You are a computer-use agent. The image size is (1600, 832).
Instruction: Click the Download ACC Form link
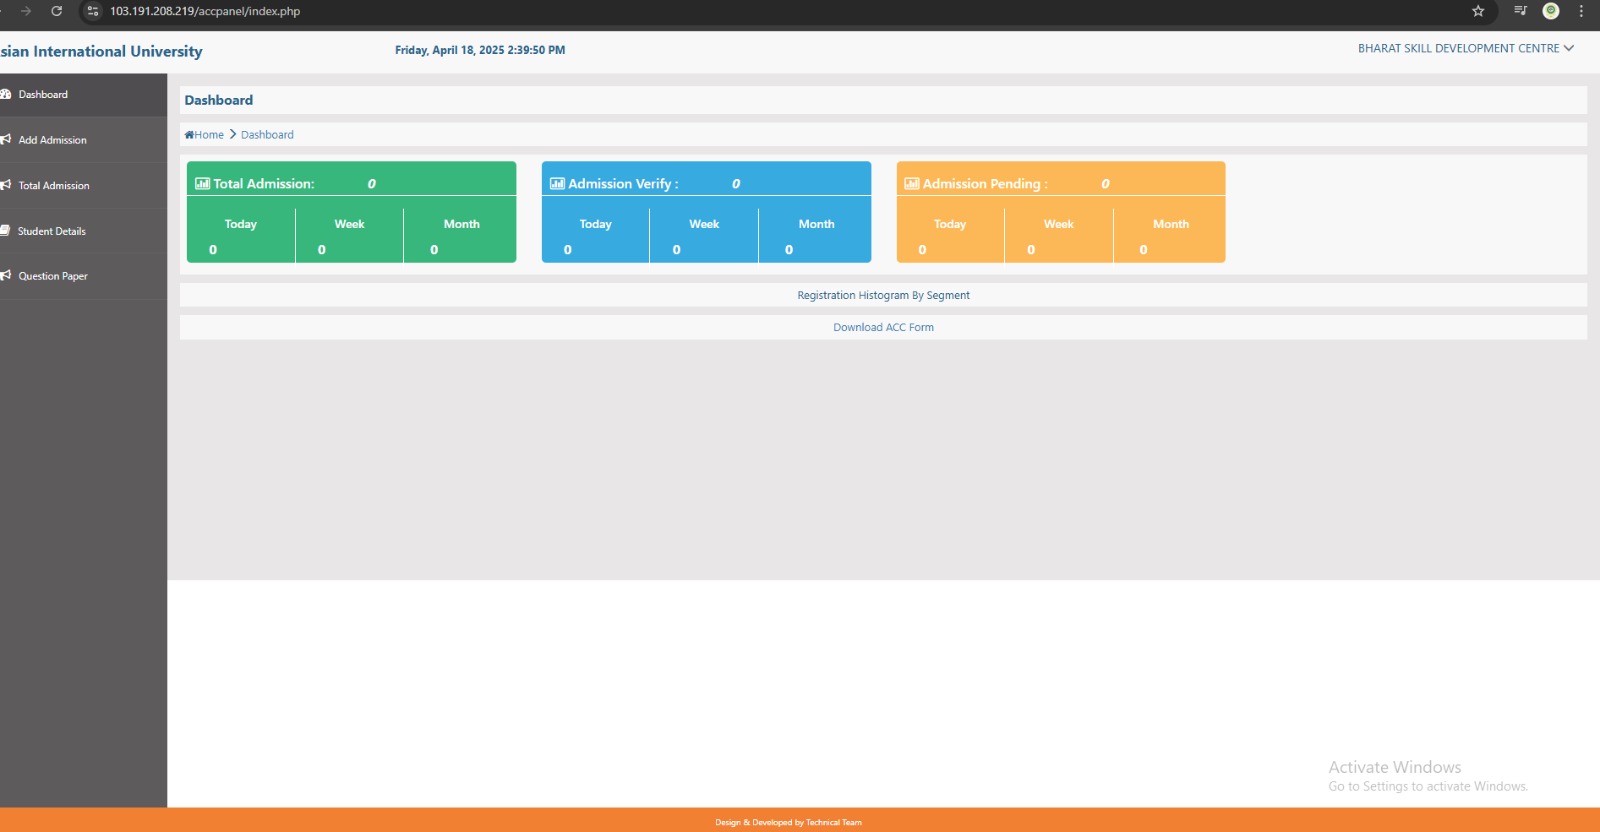pos(883,327)
